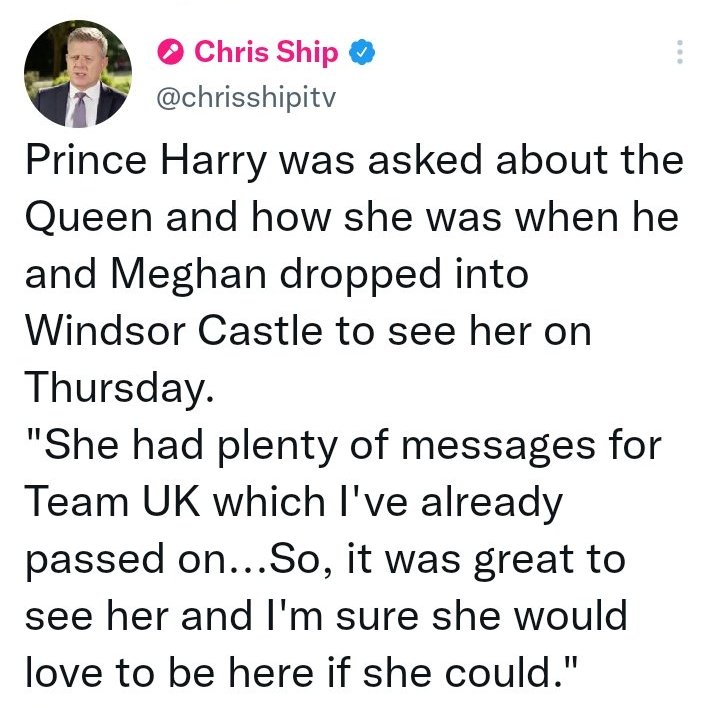The image size is (720, 710).
Task: Open Chris Ship's profile picture
Action: 77,74
